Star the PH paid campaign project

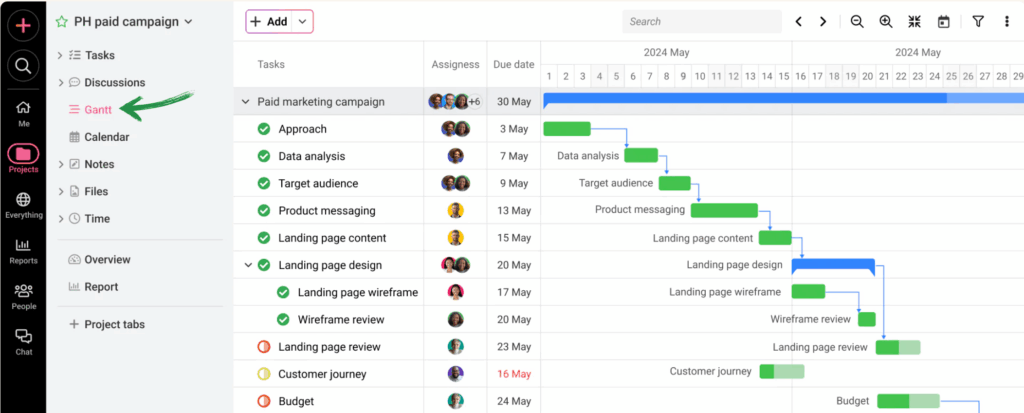(x=61, y=22)
